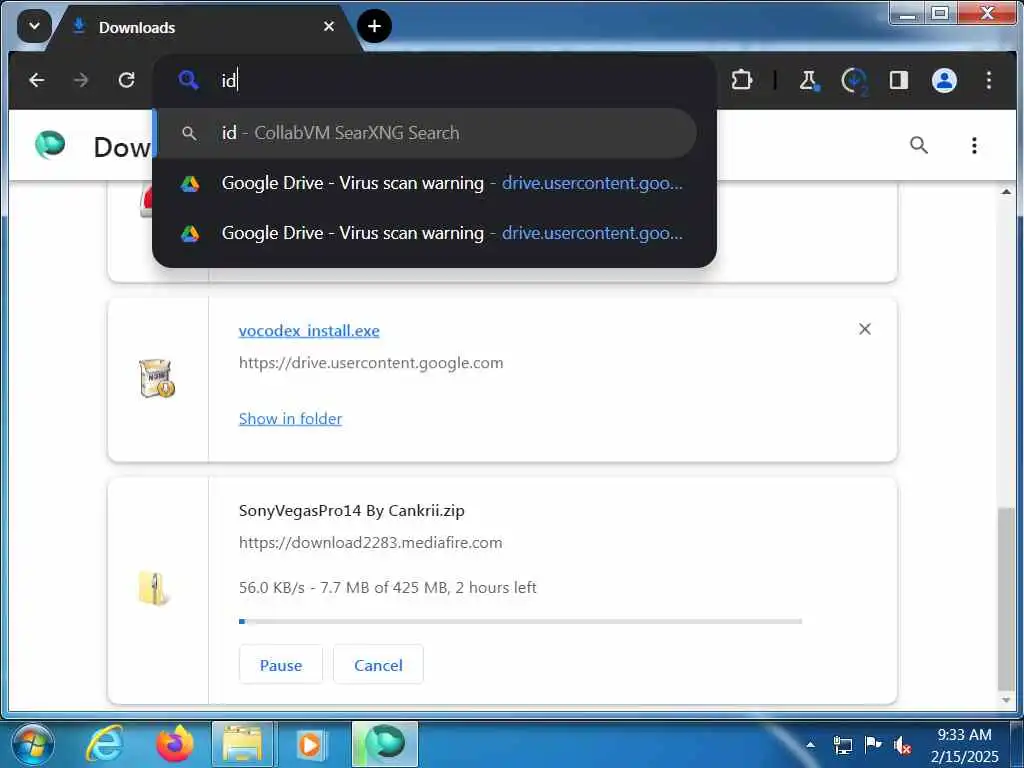
Task: Open the Extensions puzzle icon
Action: click(x=743, y=80)
